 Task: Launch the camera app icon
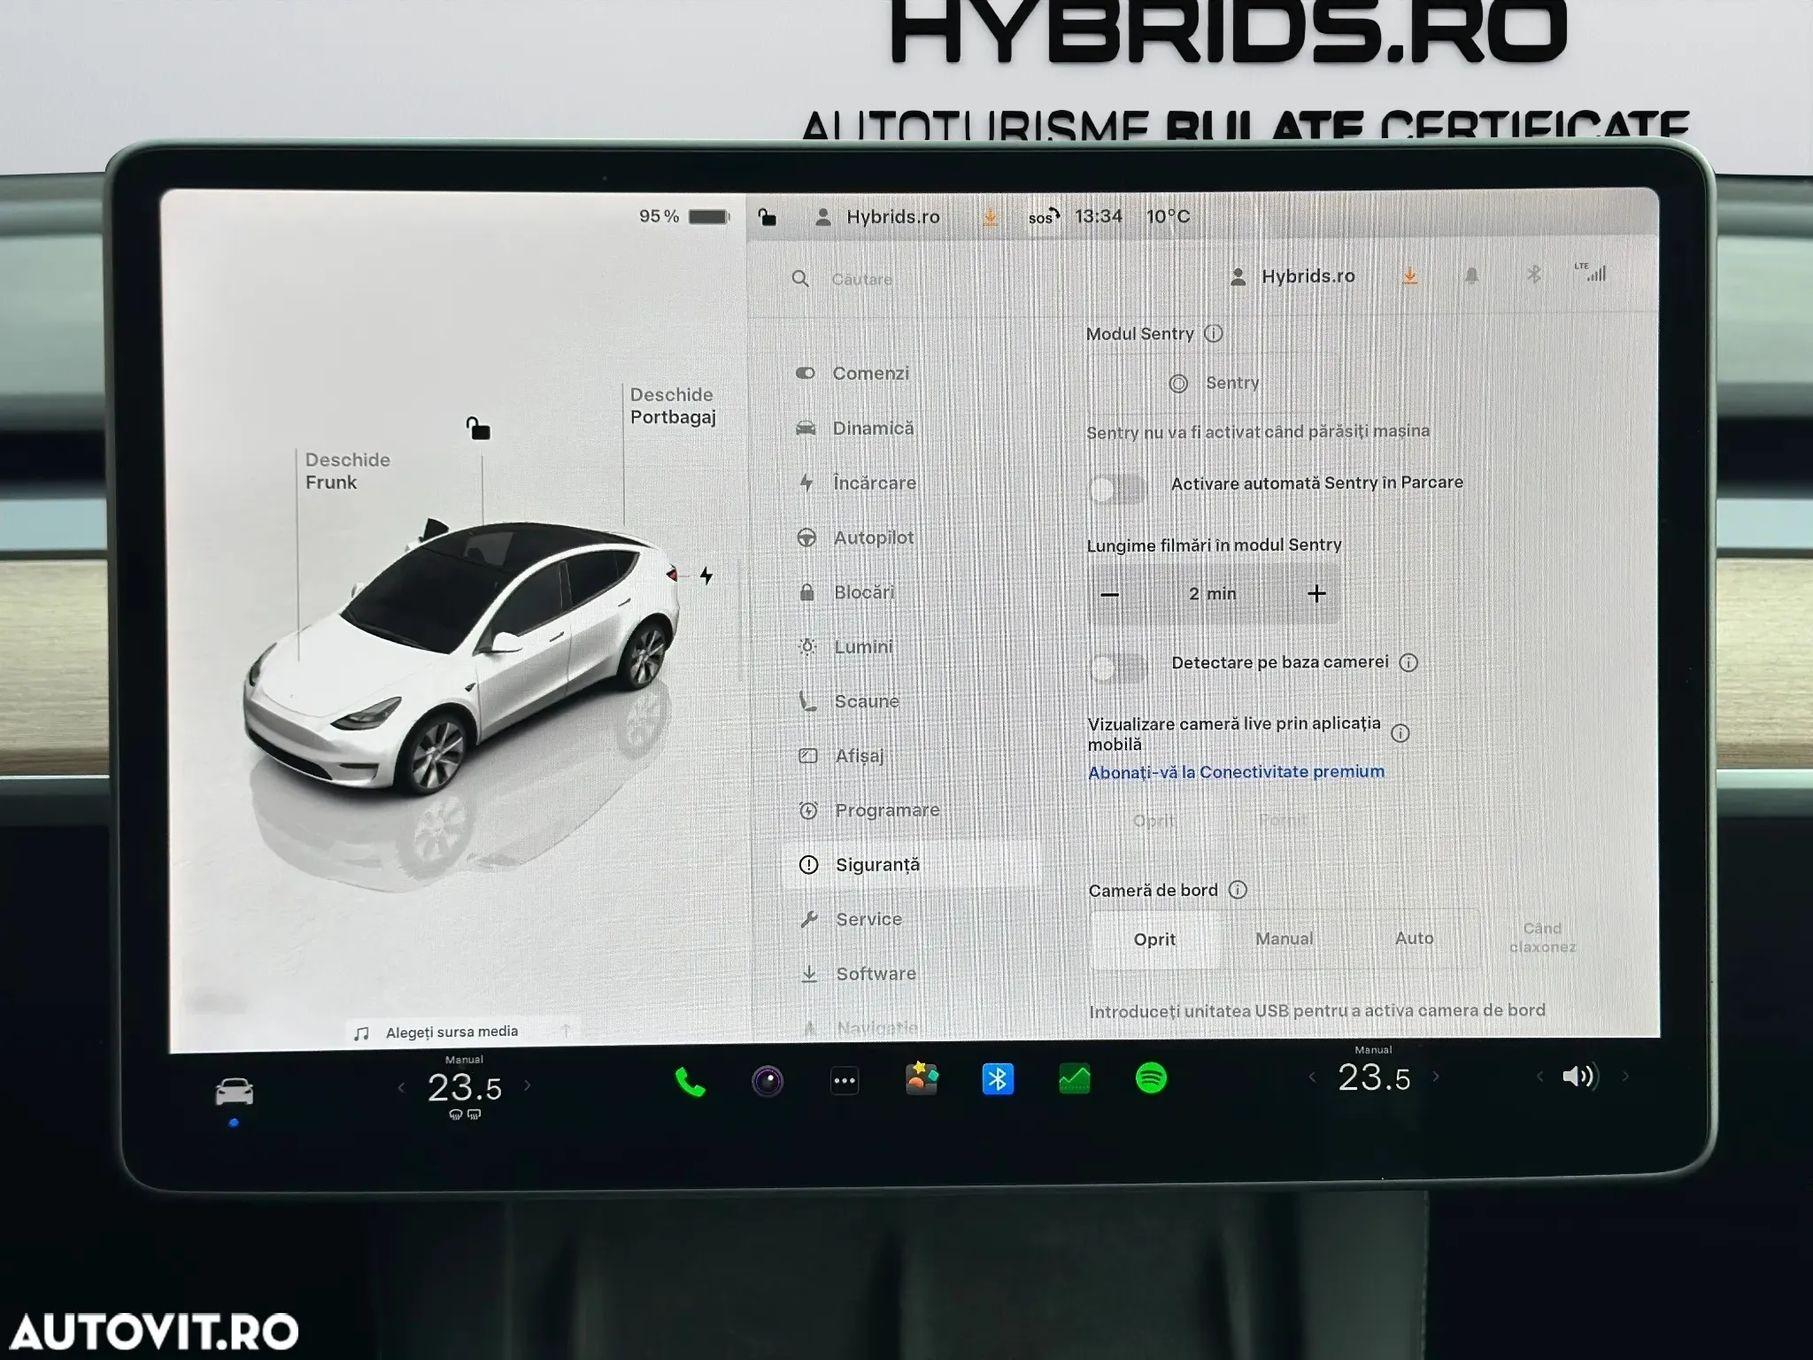coord(767,1081)
